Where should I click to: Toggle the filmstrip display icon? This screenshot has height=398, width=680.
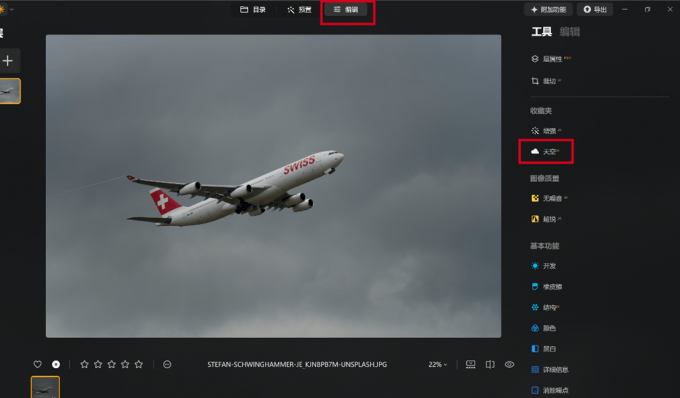pyautogui.click(x=471, y=364)
